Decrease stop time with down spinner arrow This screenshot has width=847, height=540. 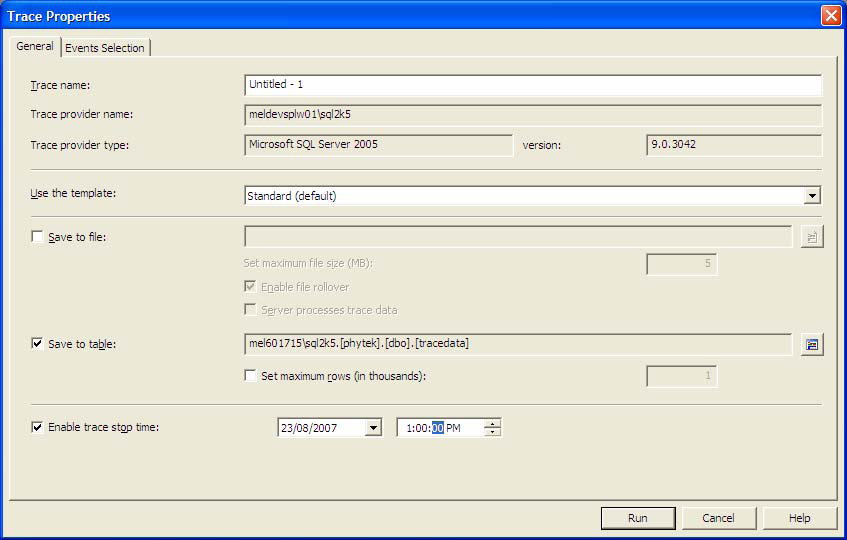[492, 432]
